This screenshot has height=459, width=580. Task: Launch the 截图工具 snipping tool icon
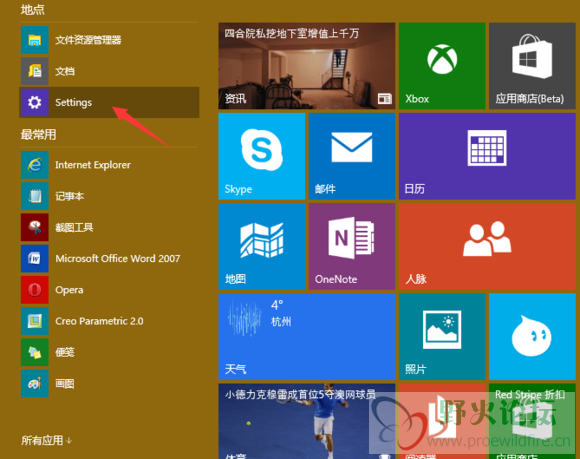34,227
